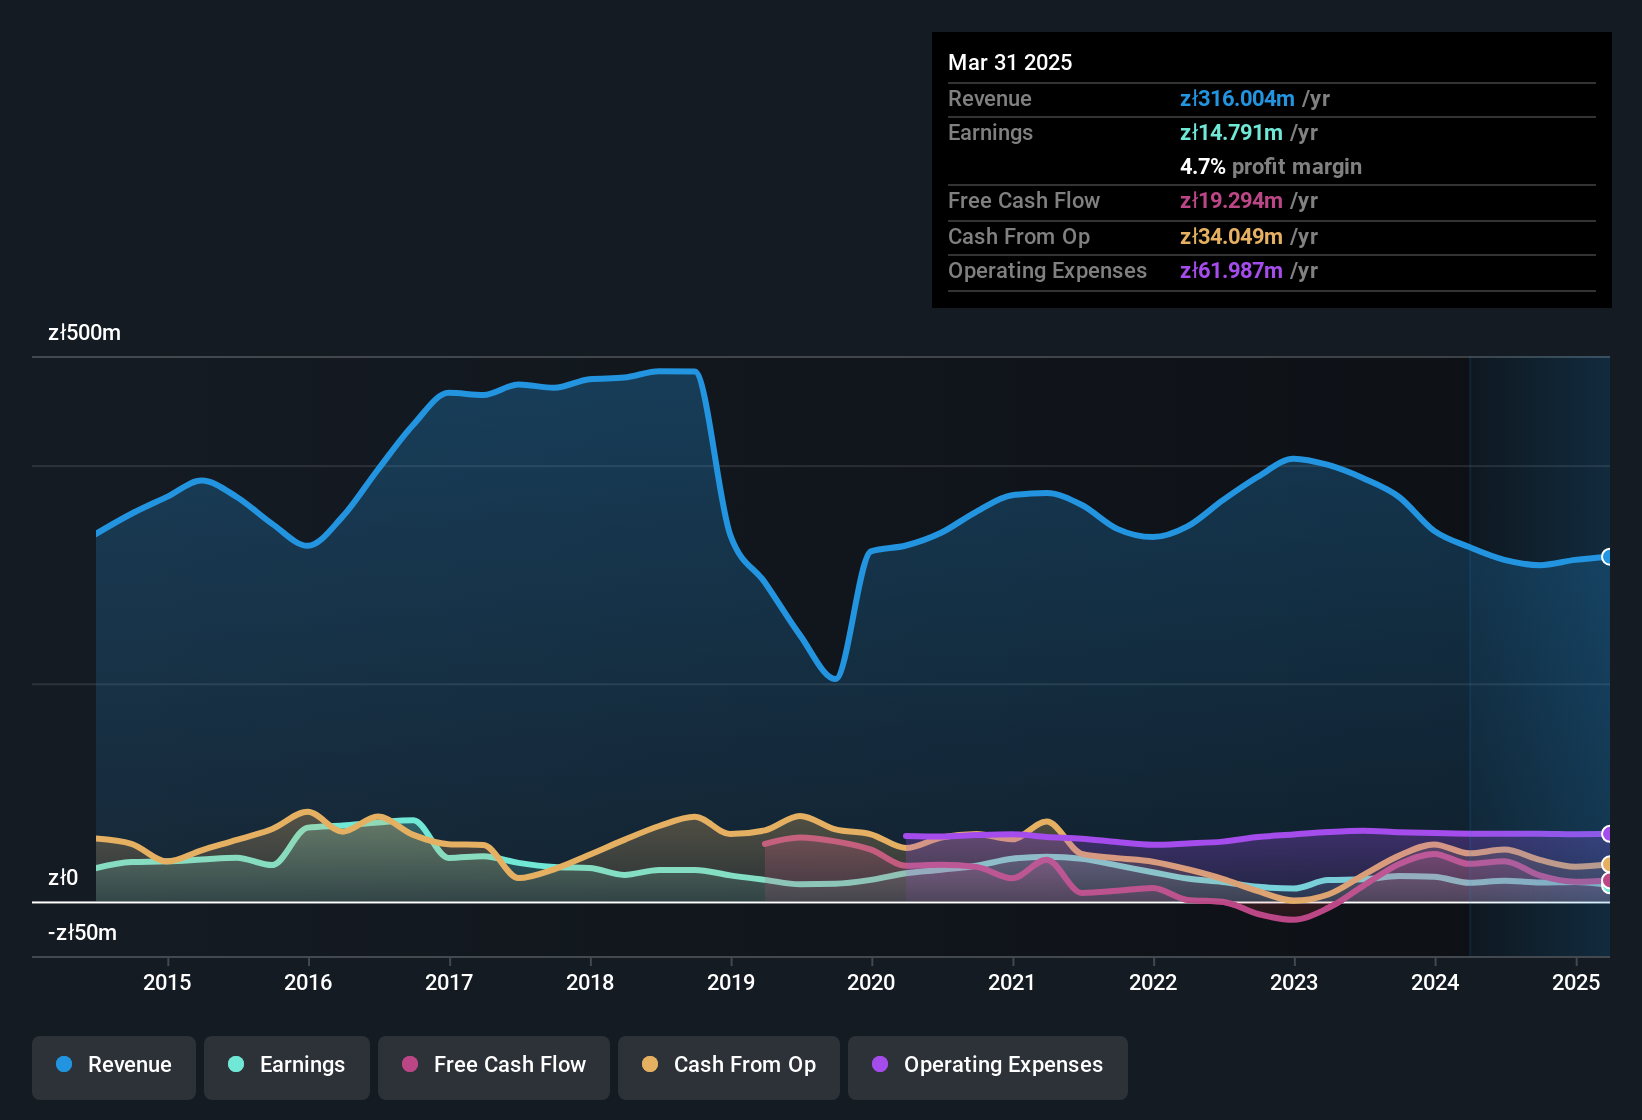
Task: Click the zł14.791m earnings value
Action: tap(1231, 133)
